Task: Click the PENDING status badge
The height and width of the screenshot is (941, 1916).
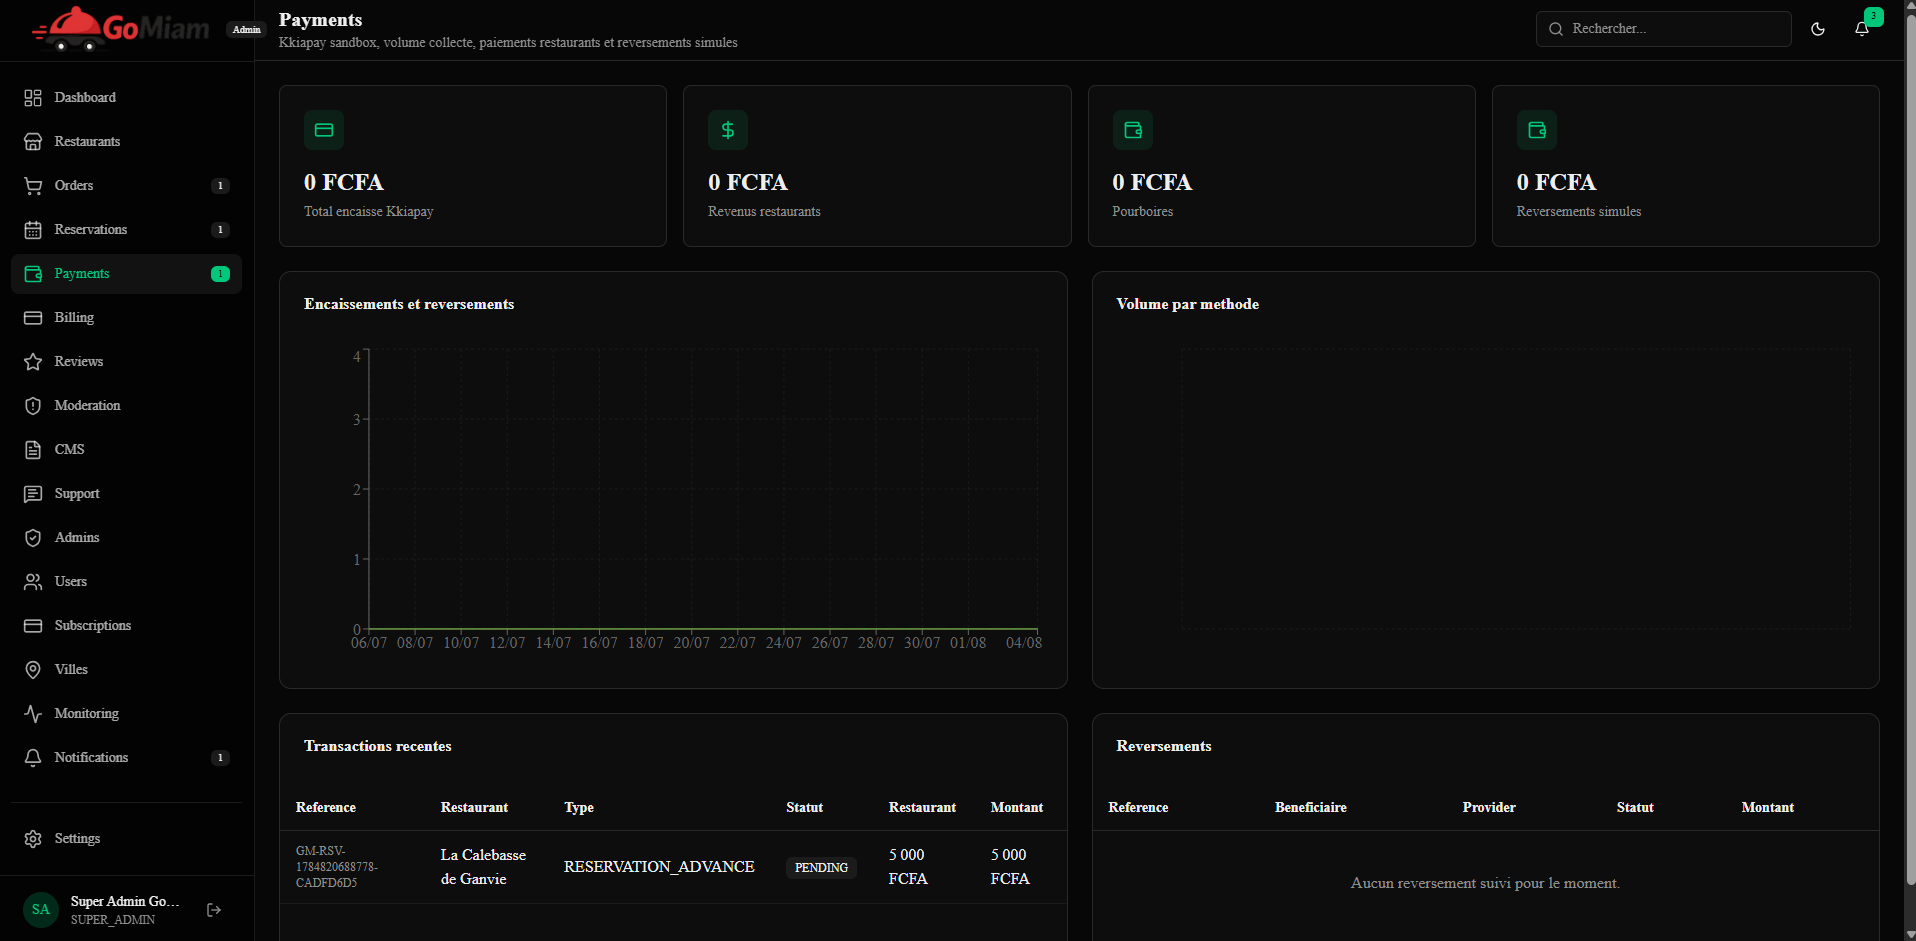Action: 821,868
